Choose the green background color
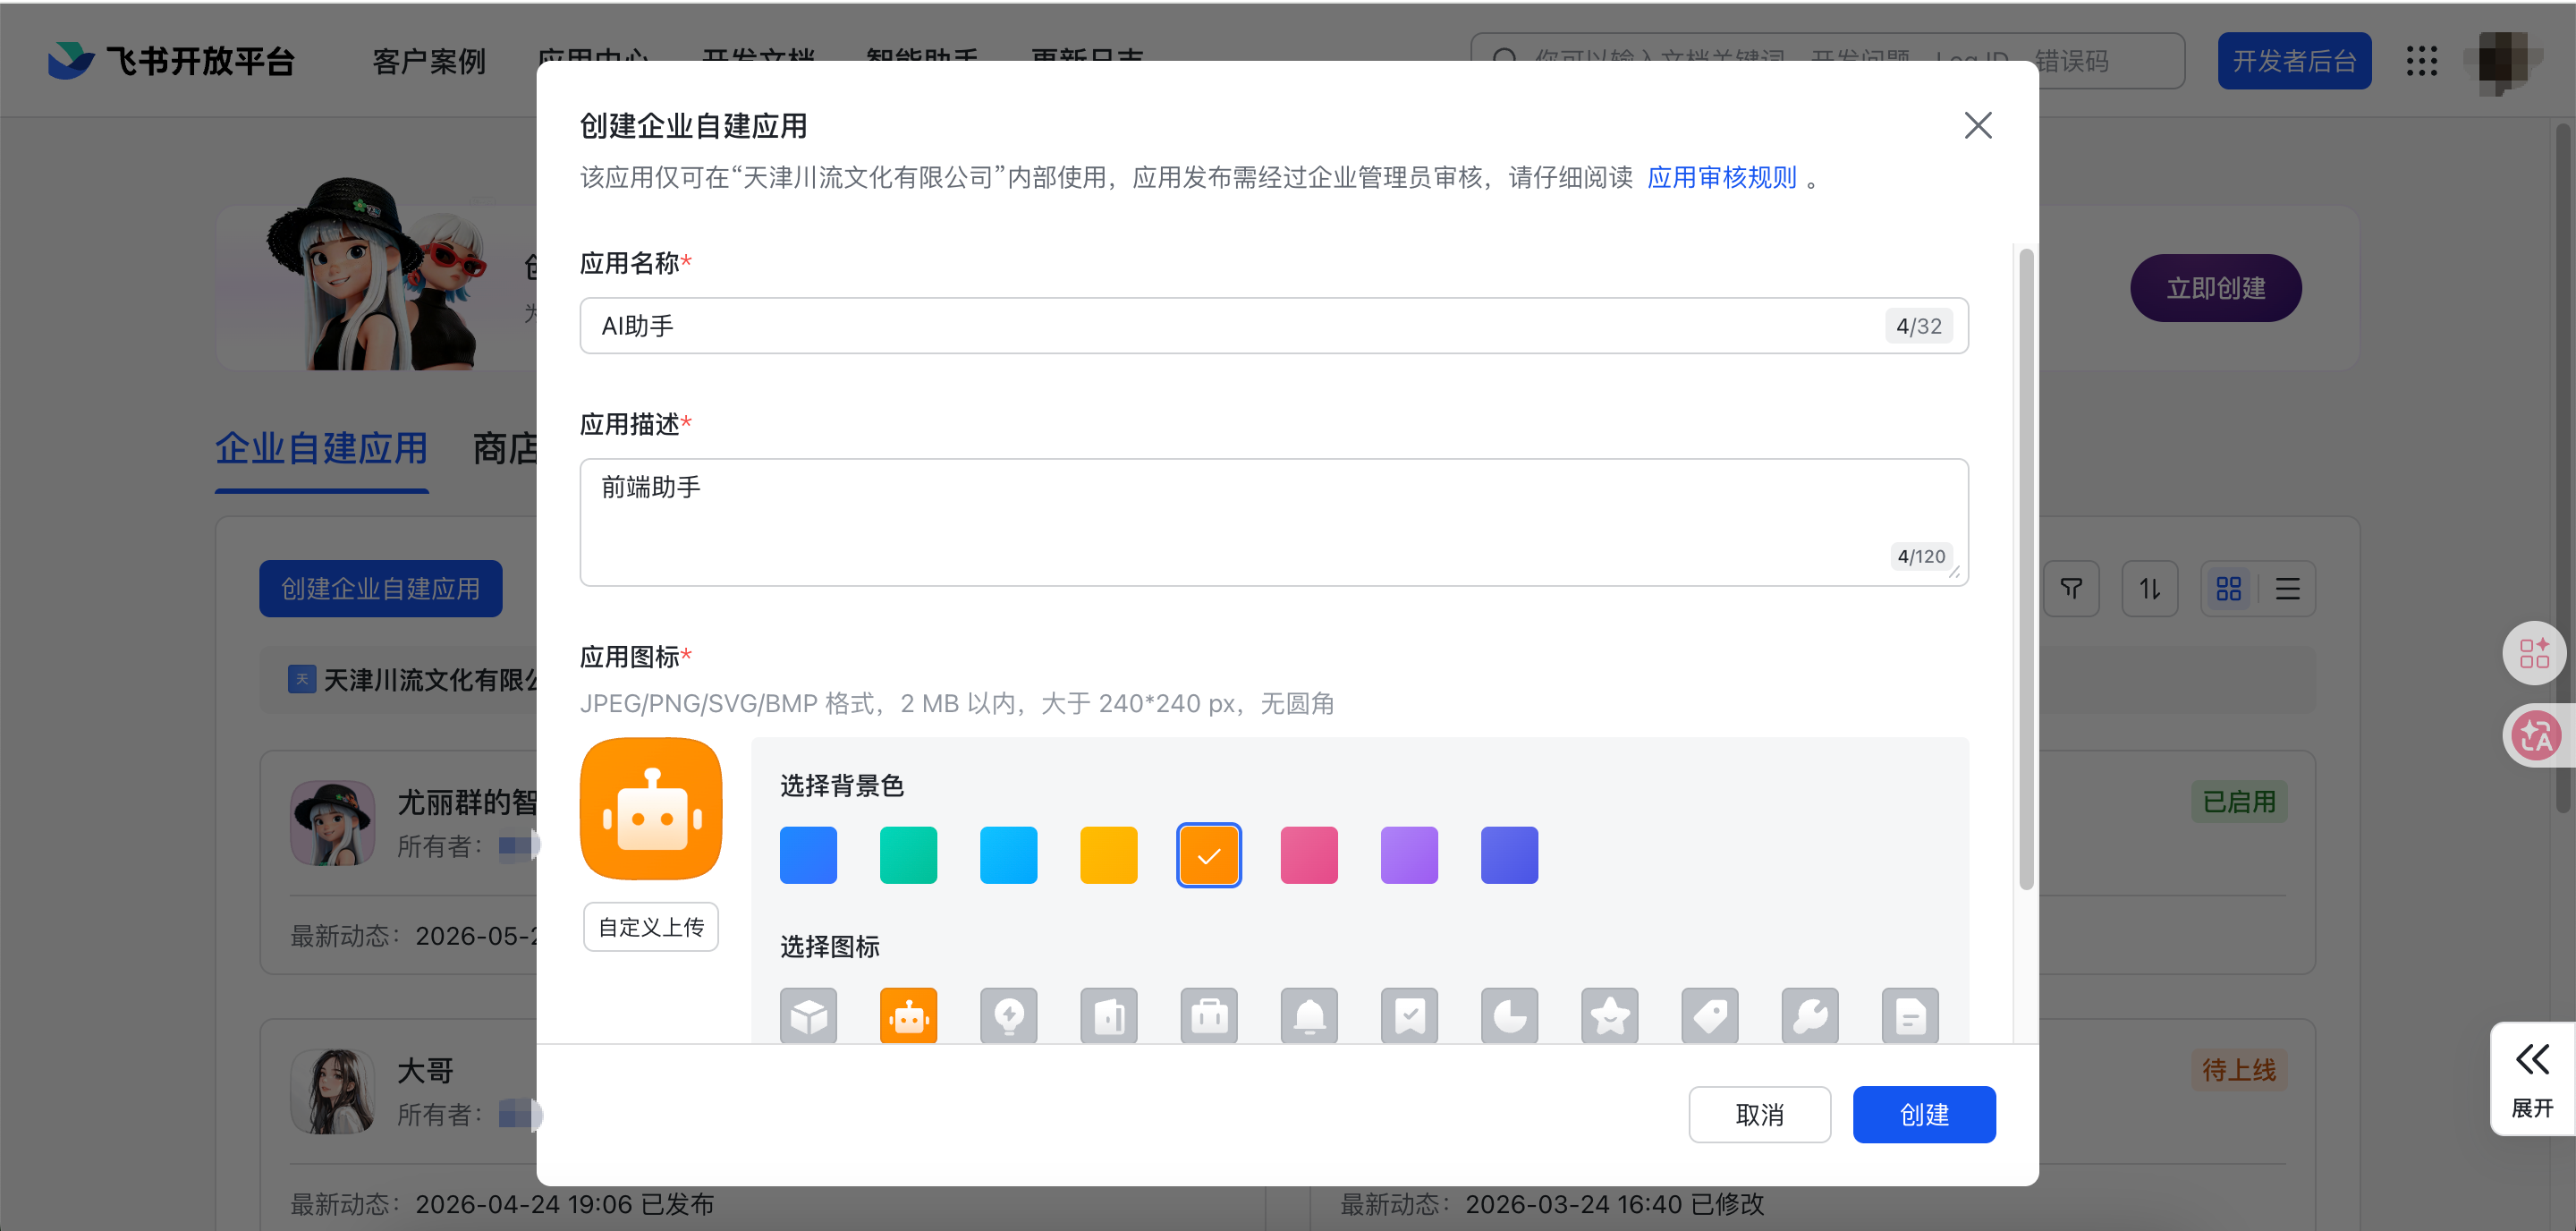The height and width of the screenshot is (1231, 2576). pos(908,855)
